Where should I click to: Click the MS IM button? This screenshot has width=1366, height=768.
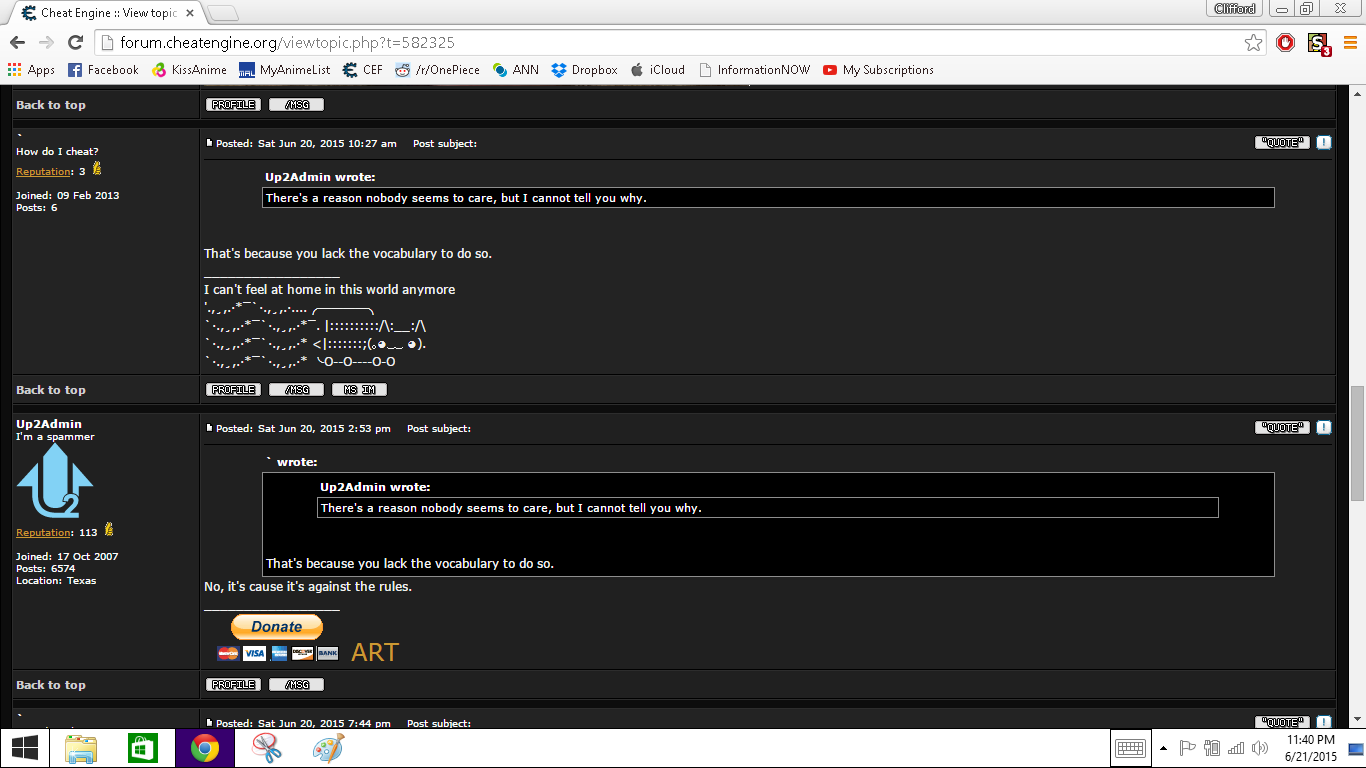359,390
